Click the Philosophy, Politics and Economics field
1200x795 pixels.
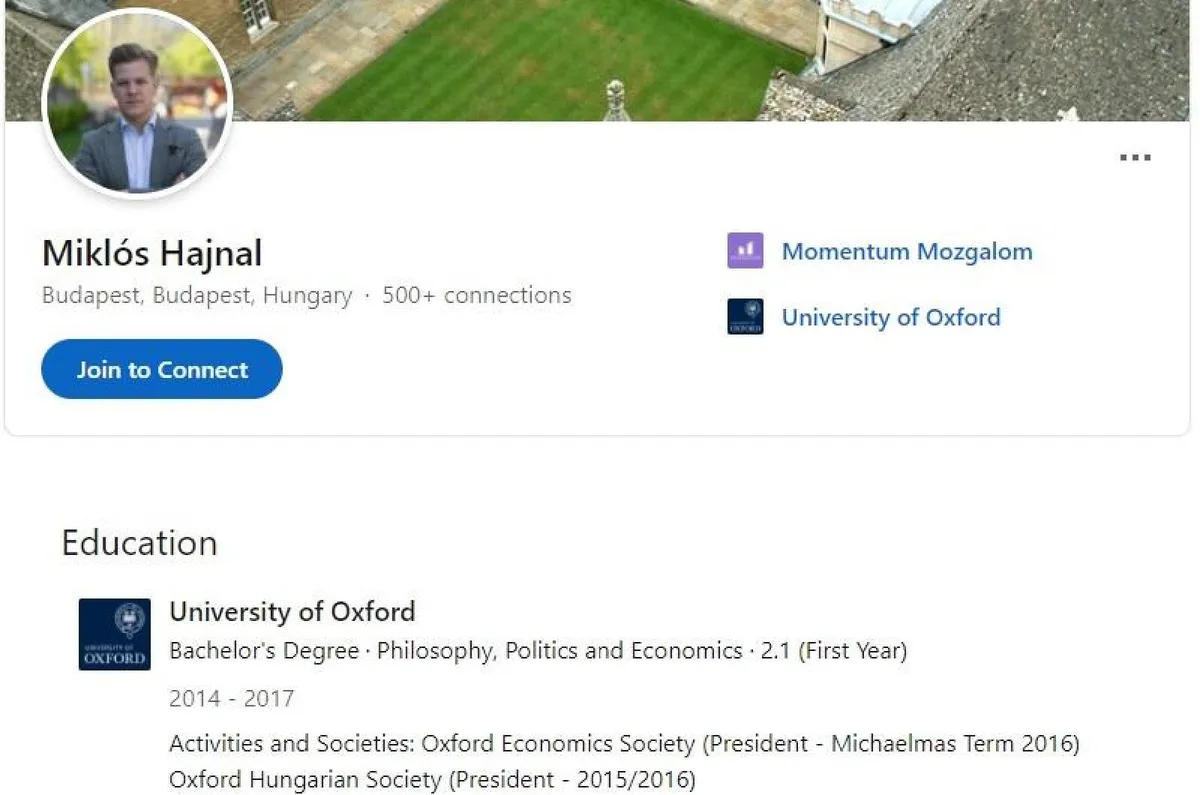(x=560, y=651)
